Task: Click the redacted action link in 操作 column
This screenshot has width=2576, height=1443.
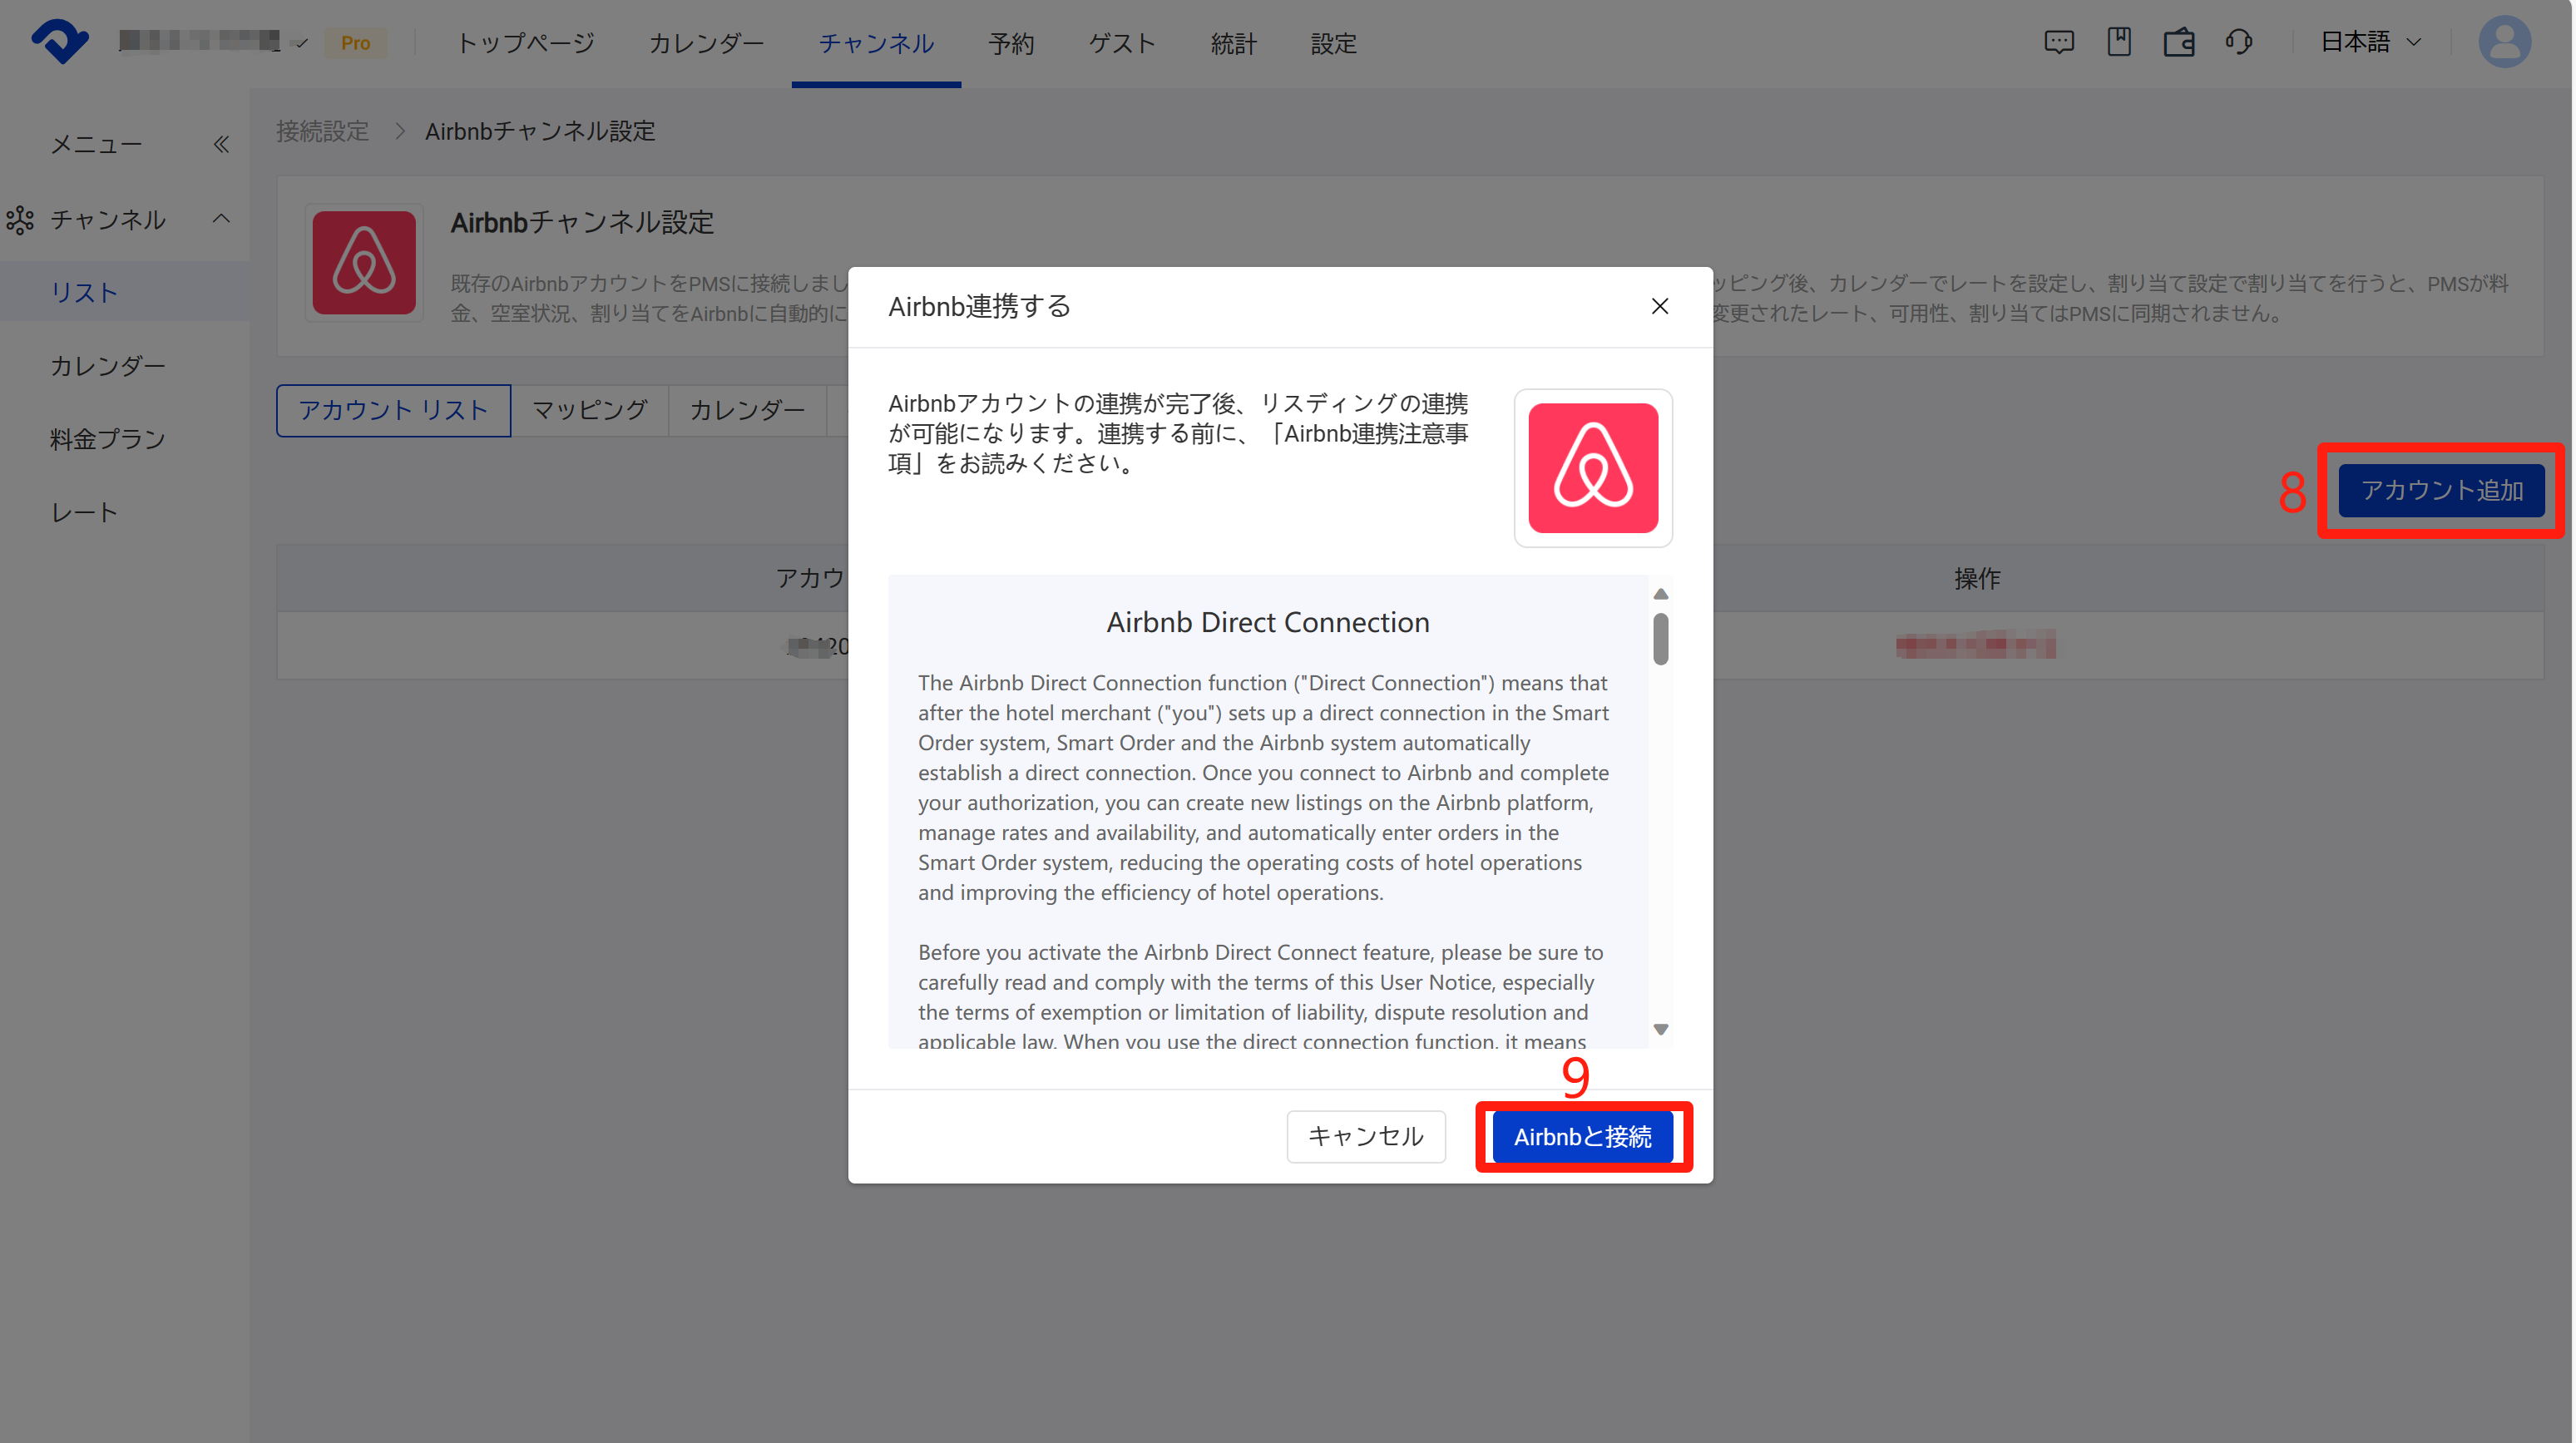Action: point(1975,645)
